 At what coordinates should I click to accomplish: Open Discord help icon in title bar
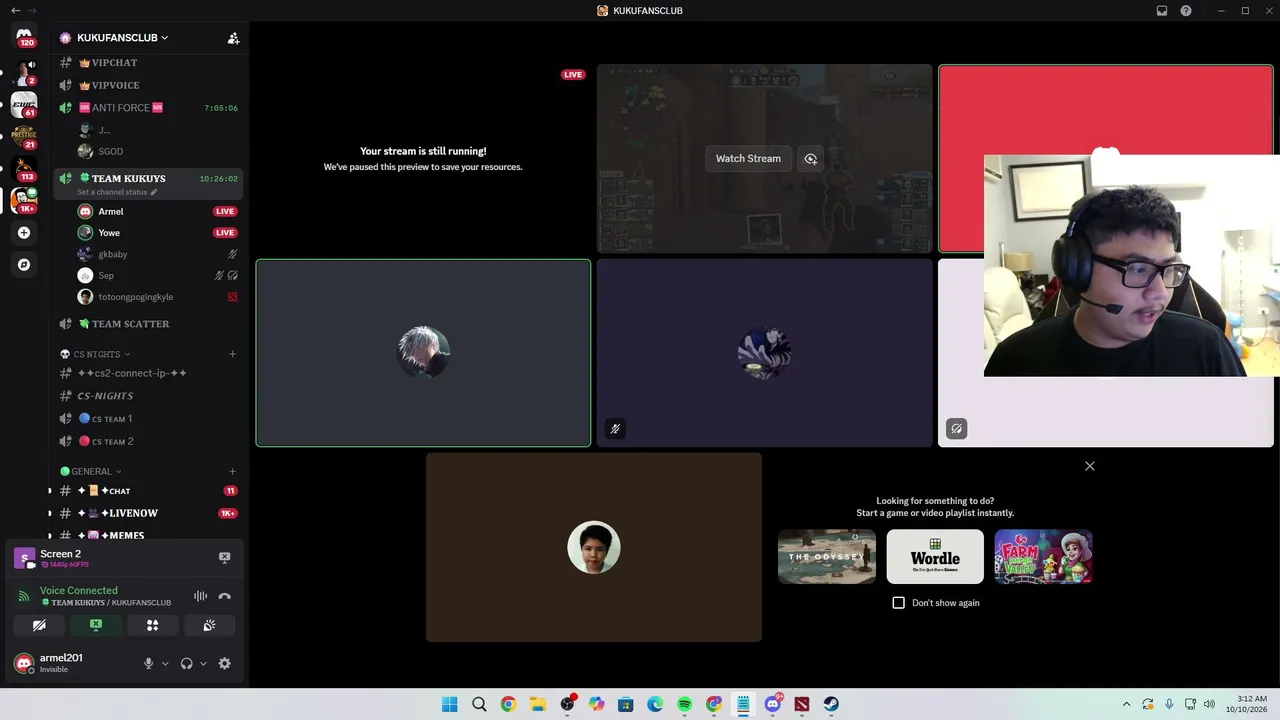[x=1186, y=11]
